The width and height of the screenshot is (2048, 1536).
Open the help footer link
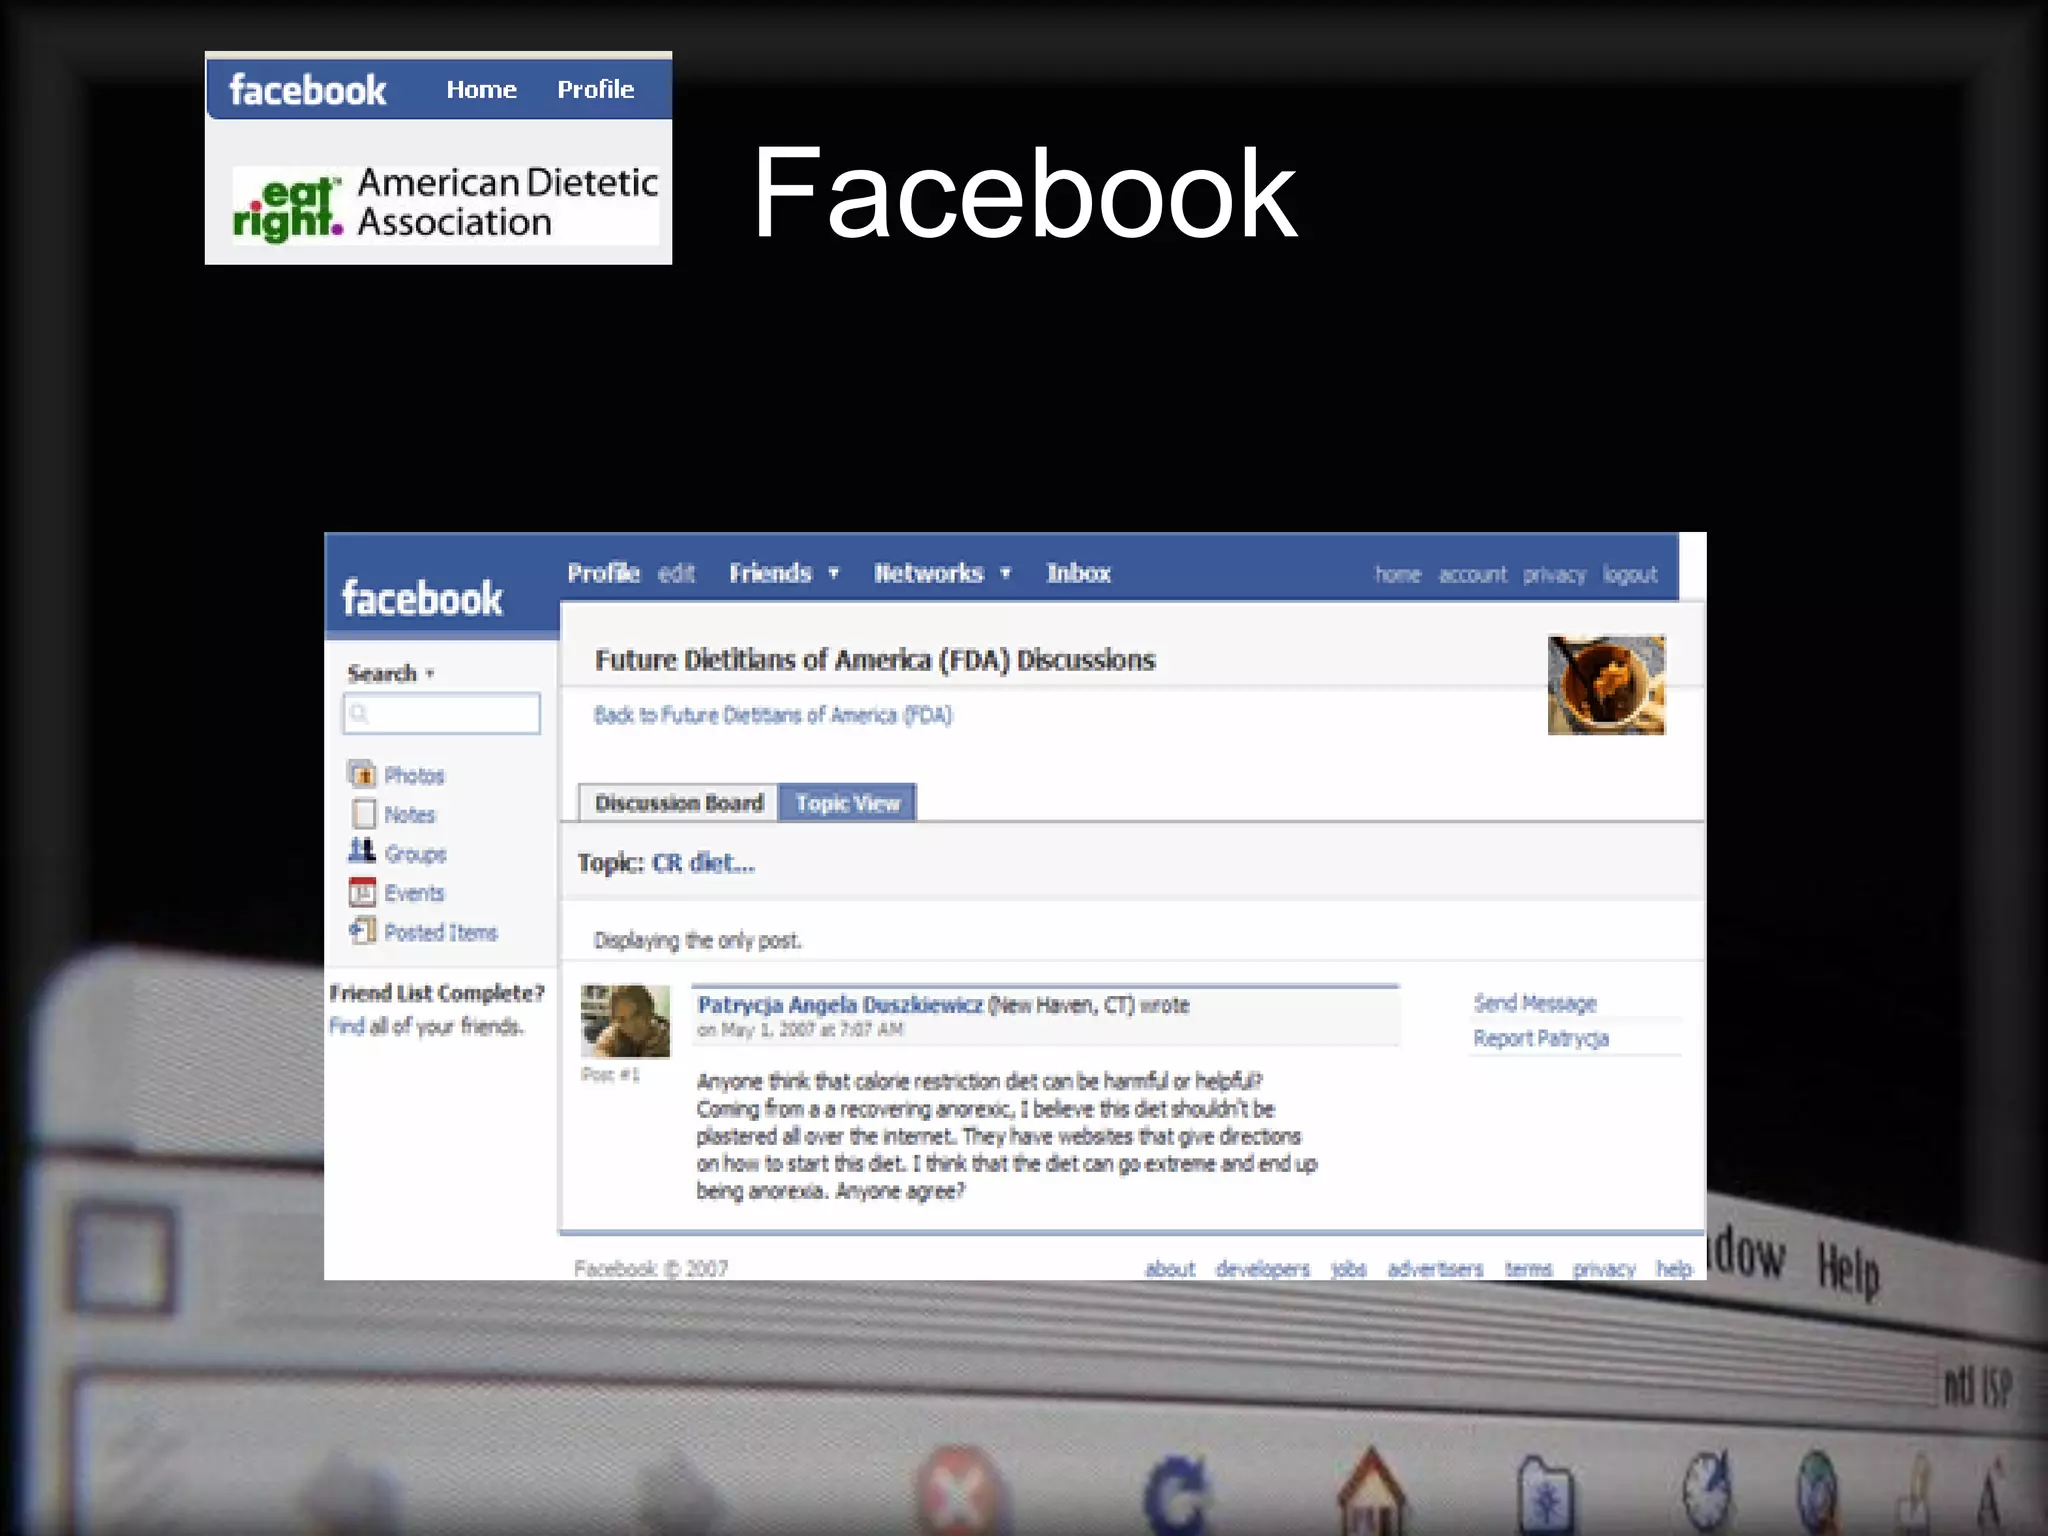[1673, 1269]
